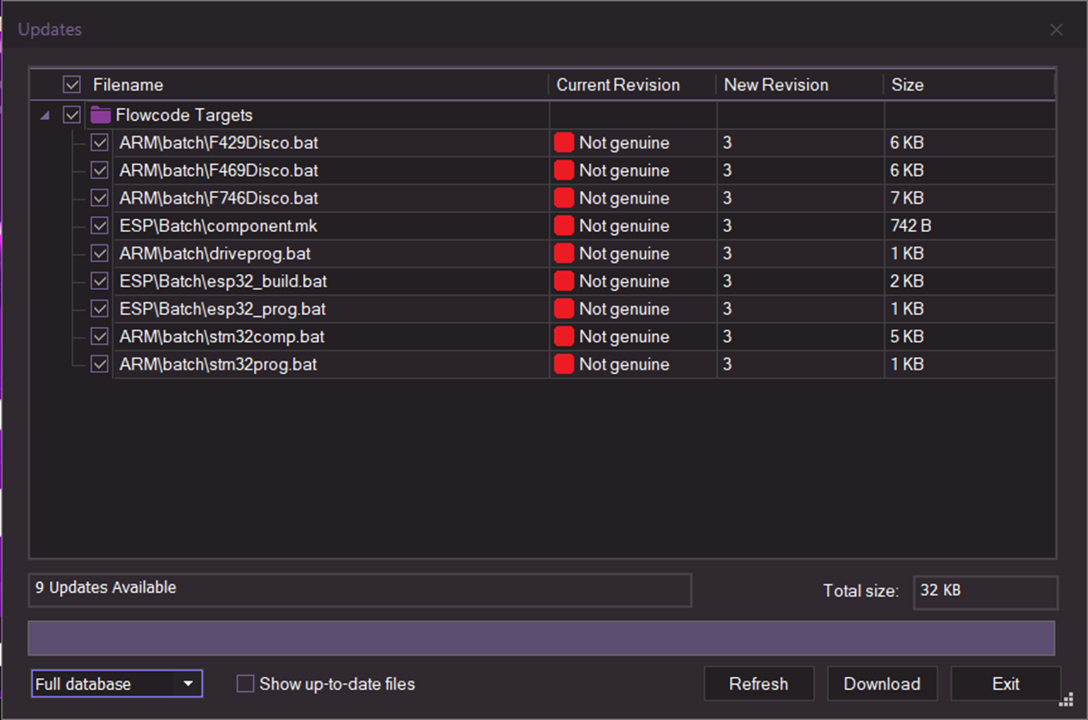
Task: Sort by Filename column header
Action: click(128, 85)
